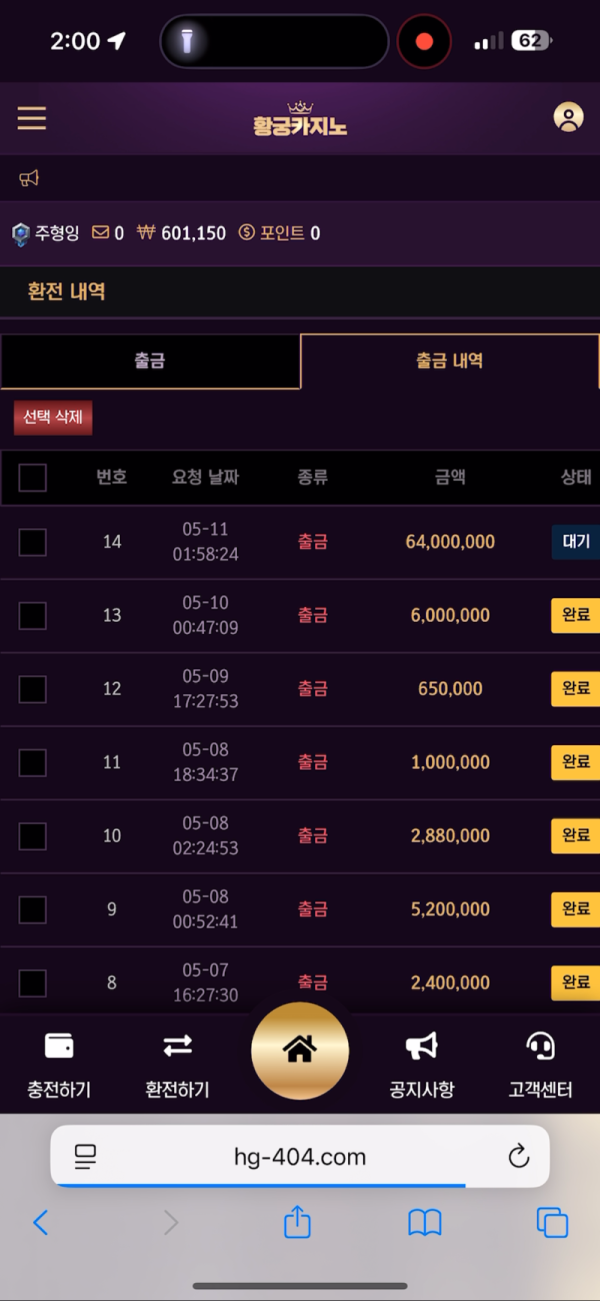Check the checkbox for row 14

pos(33,542)
